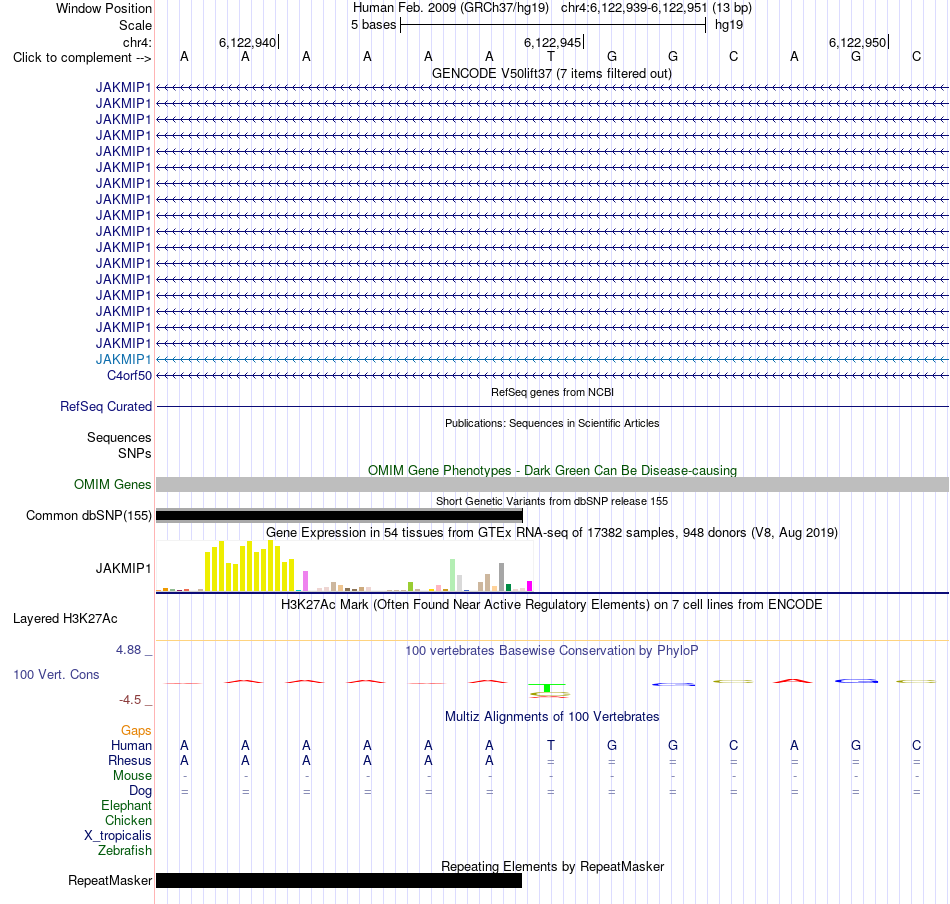950x904 pixels.
Task: Click the RepeatMasker track label
Action: coord(110,880)
